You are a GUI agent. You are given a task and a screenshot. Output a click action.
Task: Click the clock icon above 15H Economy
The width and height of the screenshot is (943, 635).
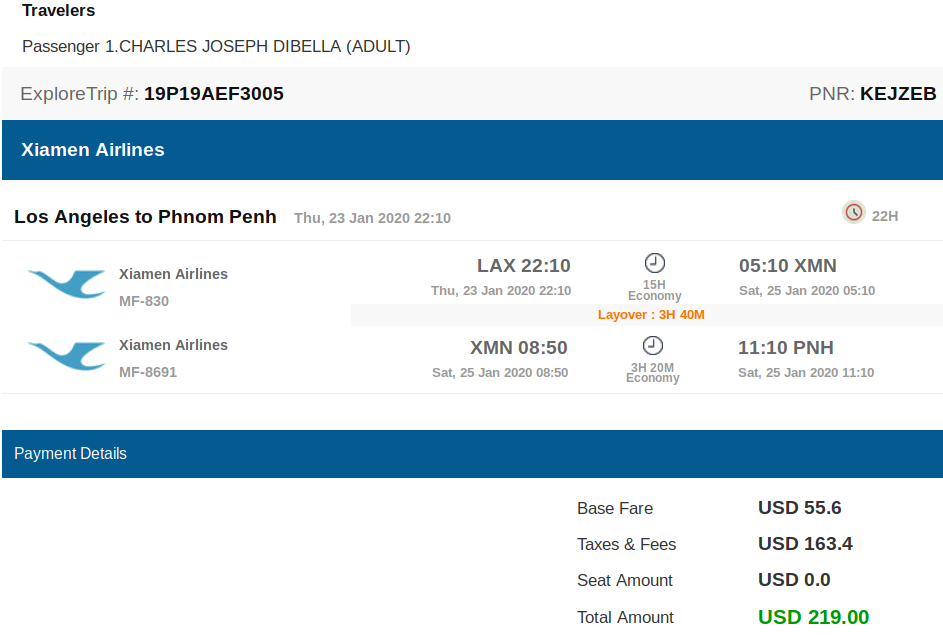pyautogui.click(x=654, y=263)
